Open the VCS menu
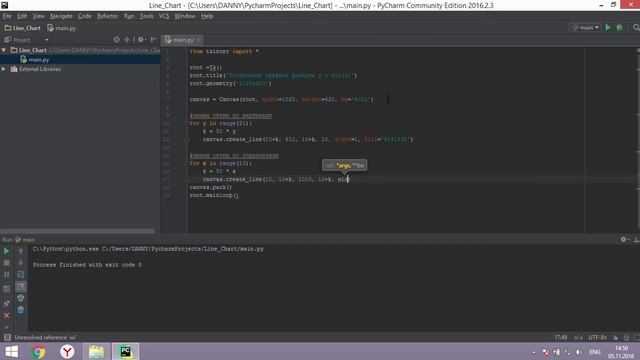Viewport: 640px width, 360px height. tap(164, 16)
